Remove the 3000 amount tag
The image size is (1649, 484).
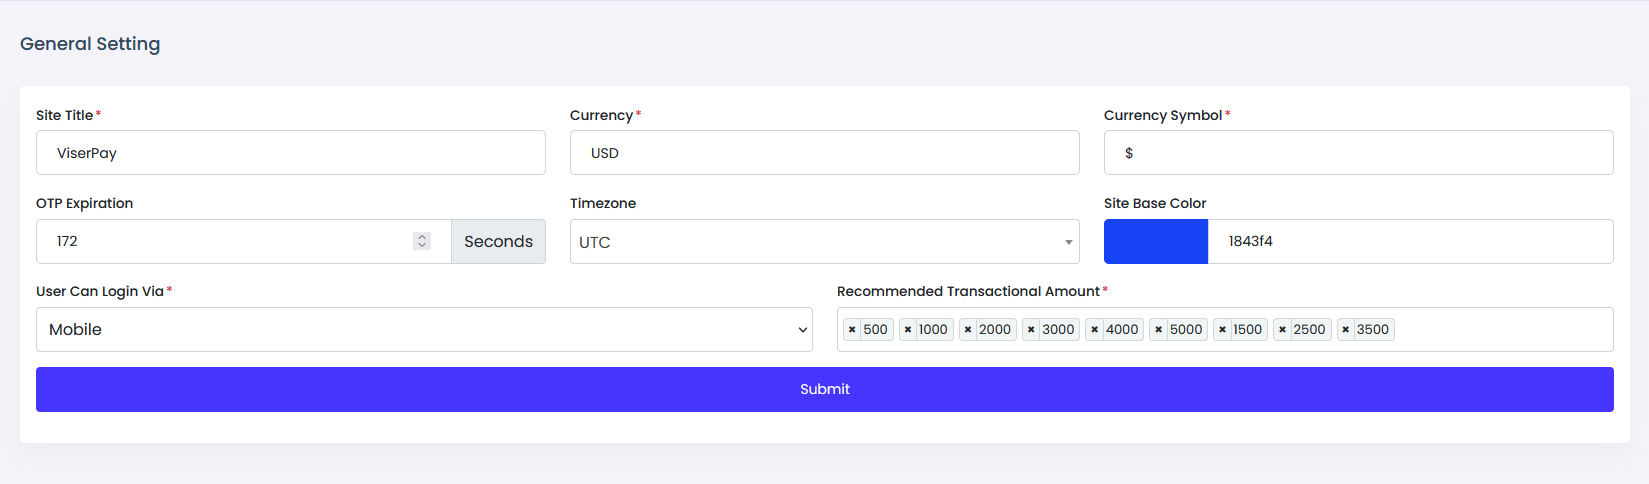pyautogui.click(x=1031, y=330)
